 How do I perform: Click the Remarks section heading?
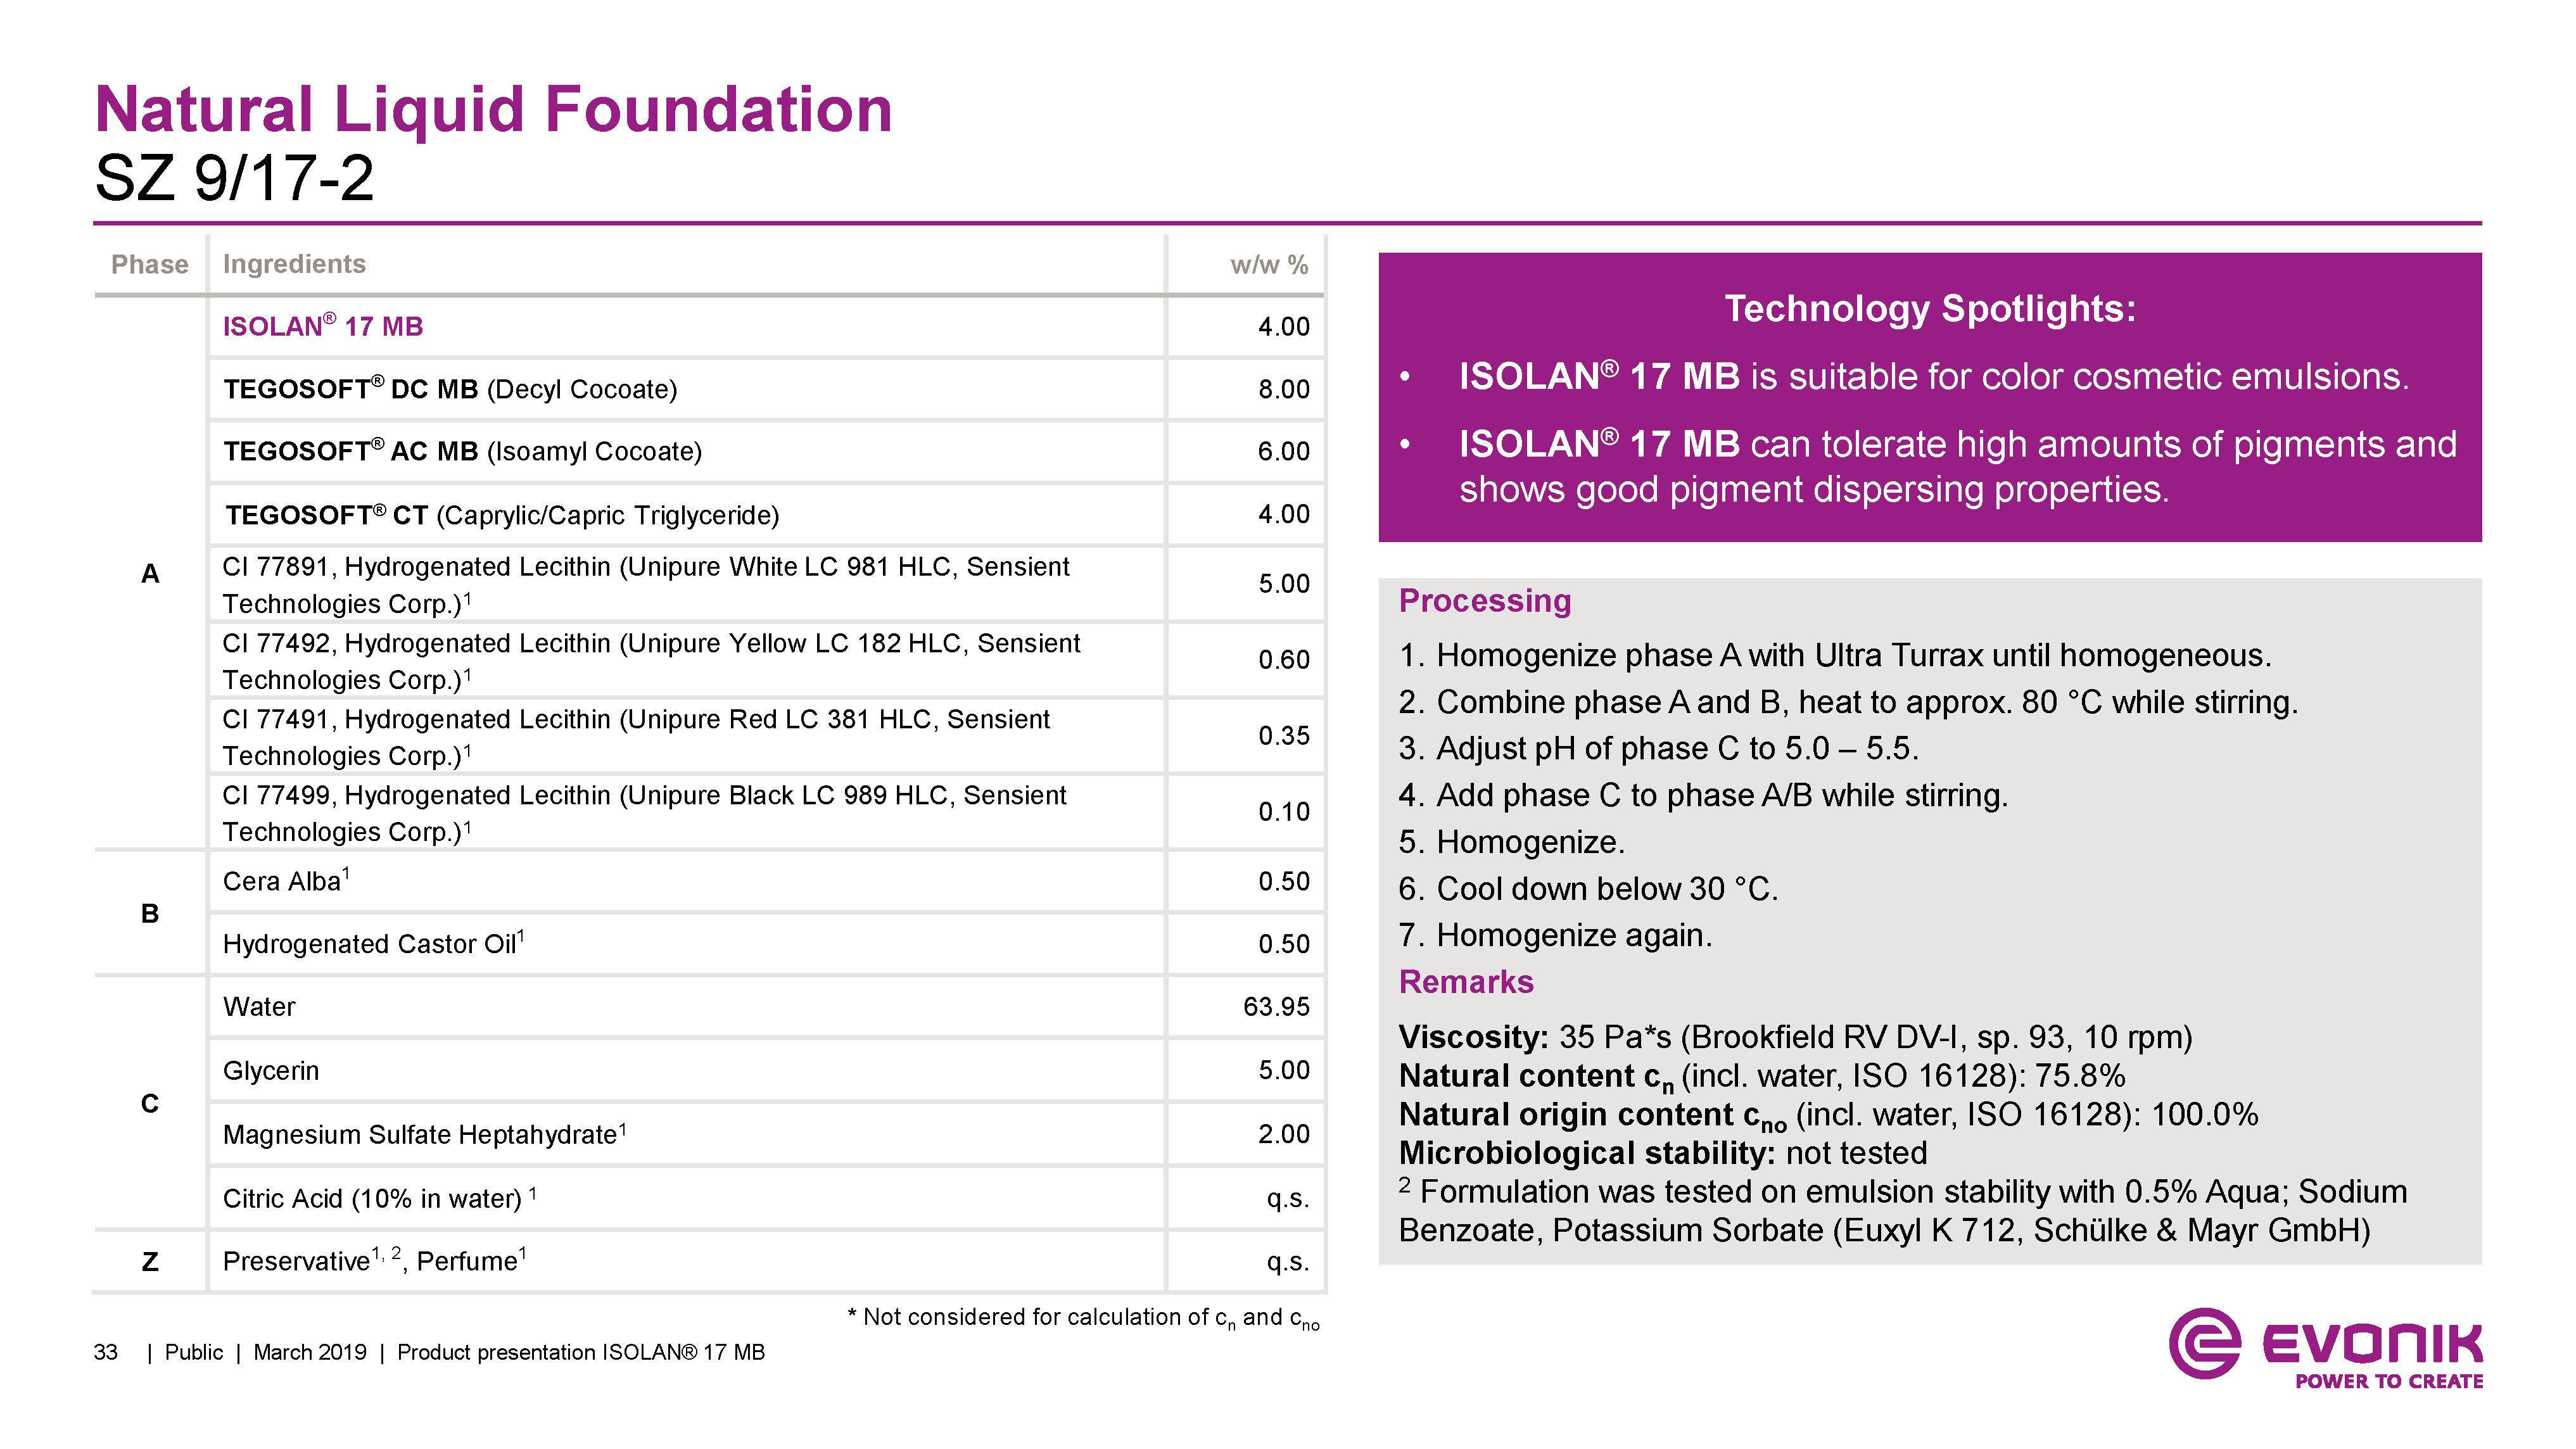pos(1465,982)
